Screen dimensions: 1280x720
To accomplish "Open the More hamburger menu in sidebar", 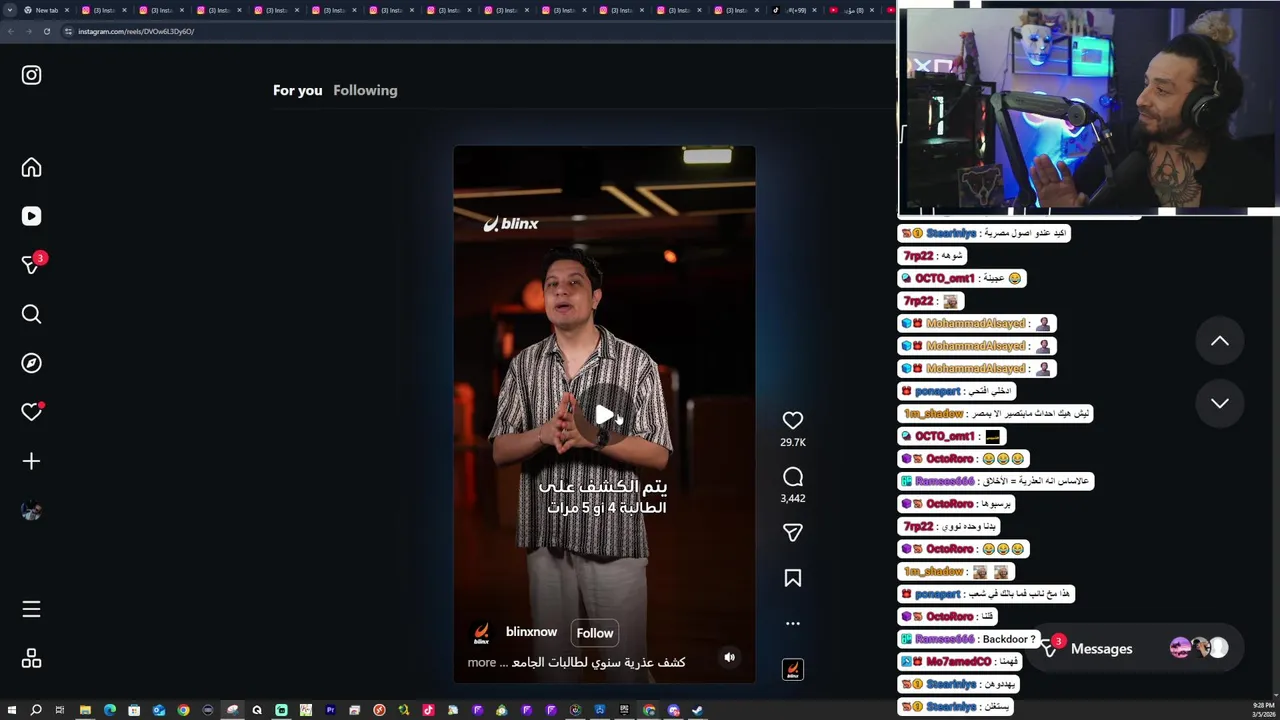I will point(31,609).
